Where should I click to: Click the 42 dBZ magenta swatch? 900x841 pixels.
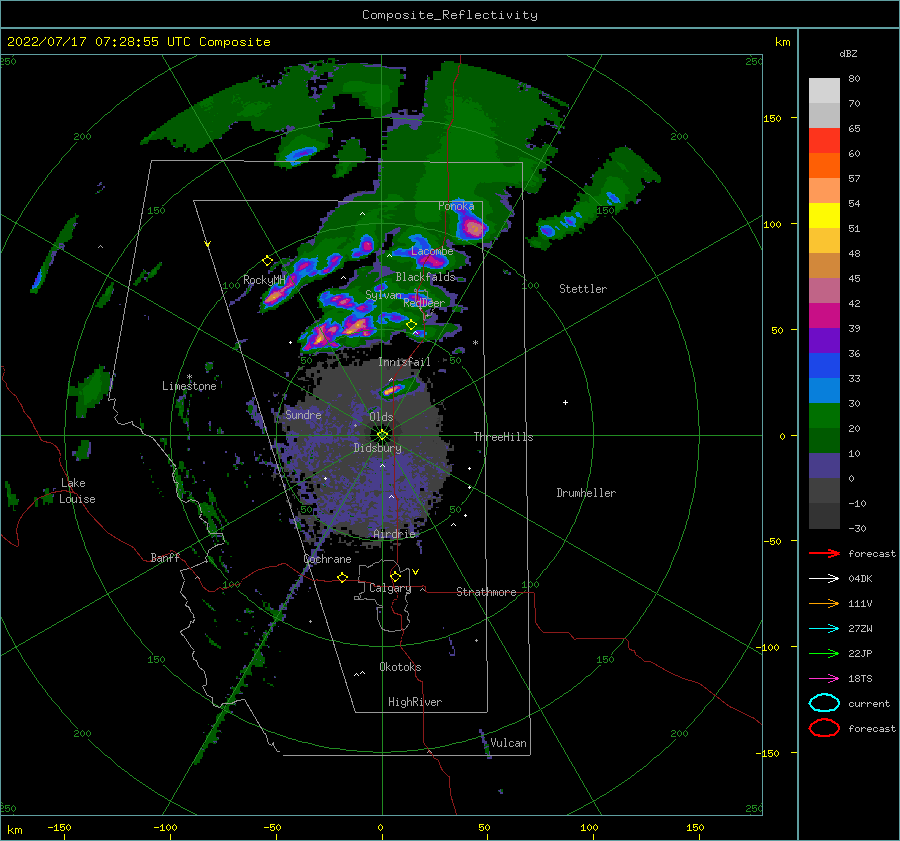point(824,316)
